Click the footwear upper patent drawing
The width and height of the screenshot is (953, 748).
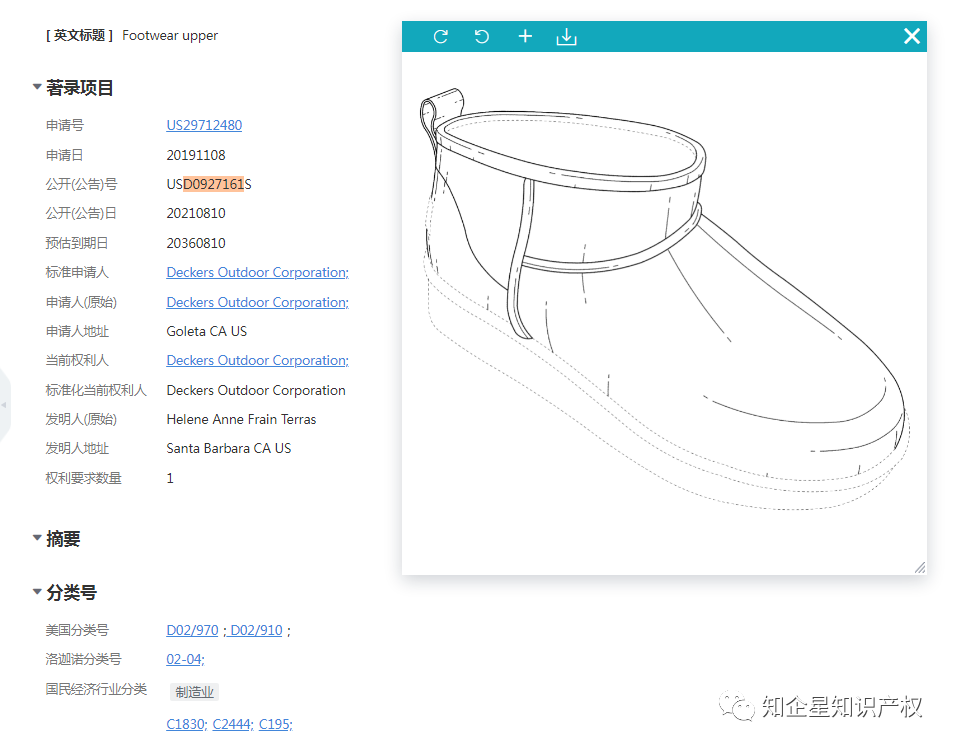click(664, 298)
